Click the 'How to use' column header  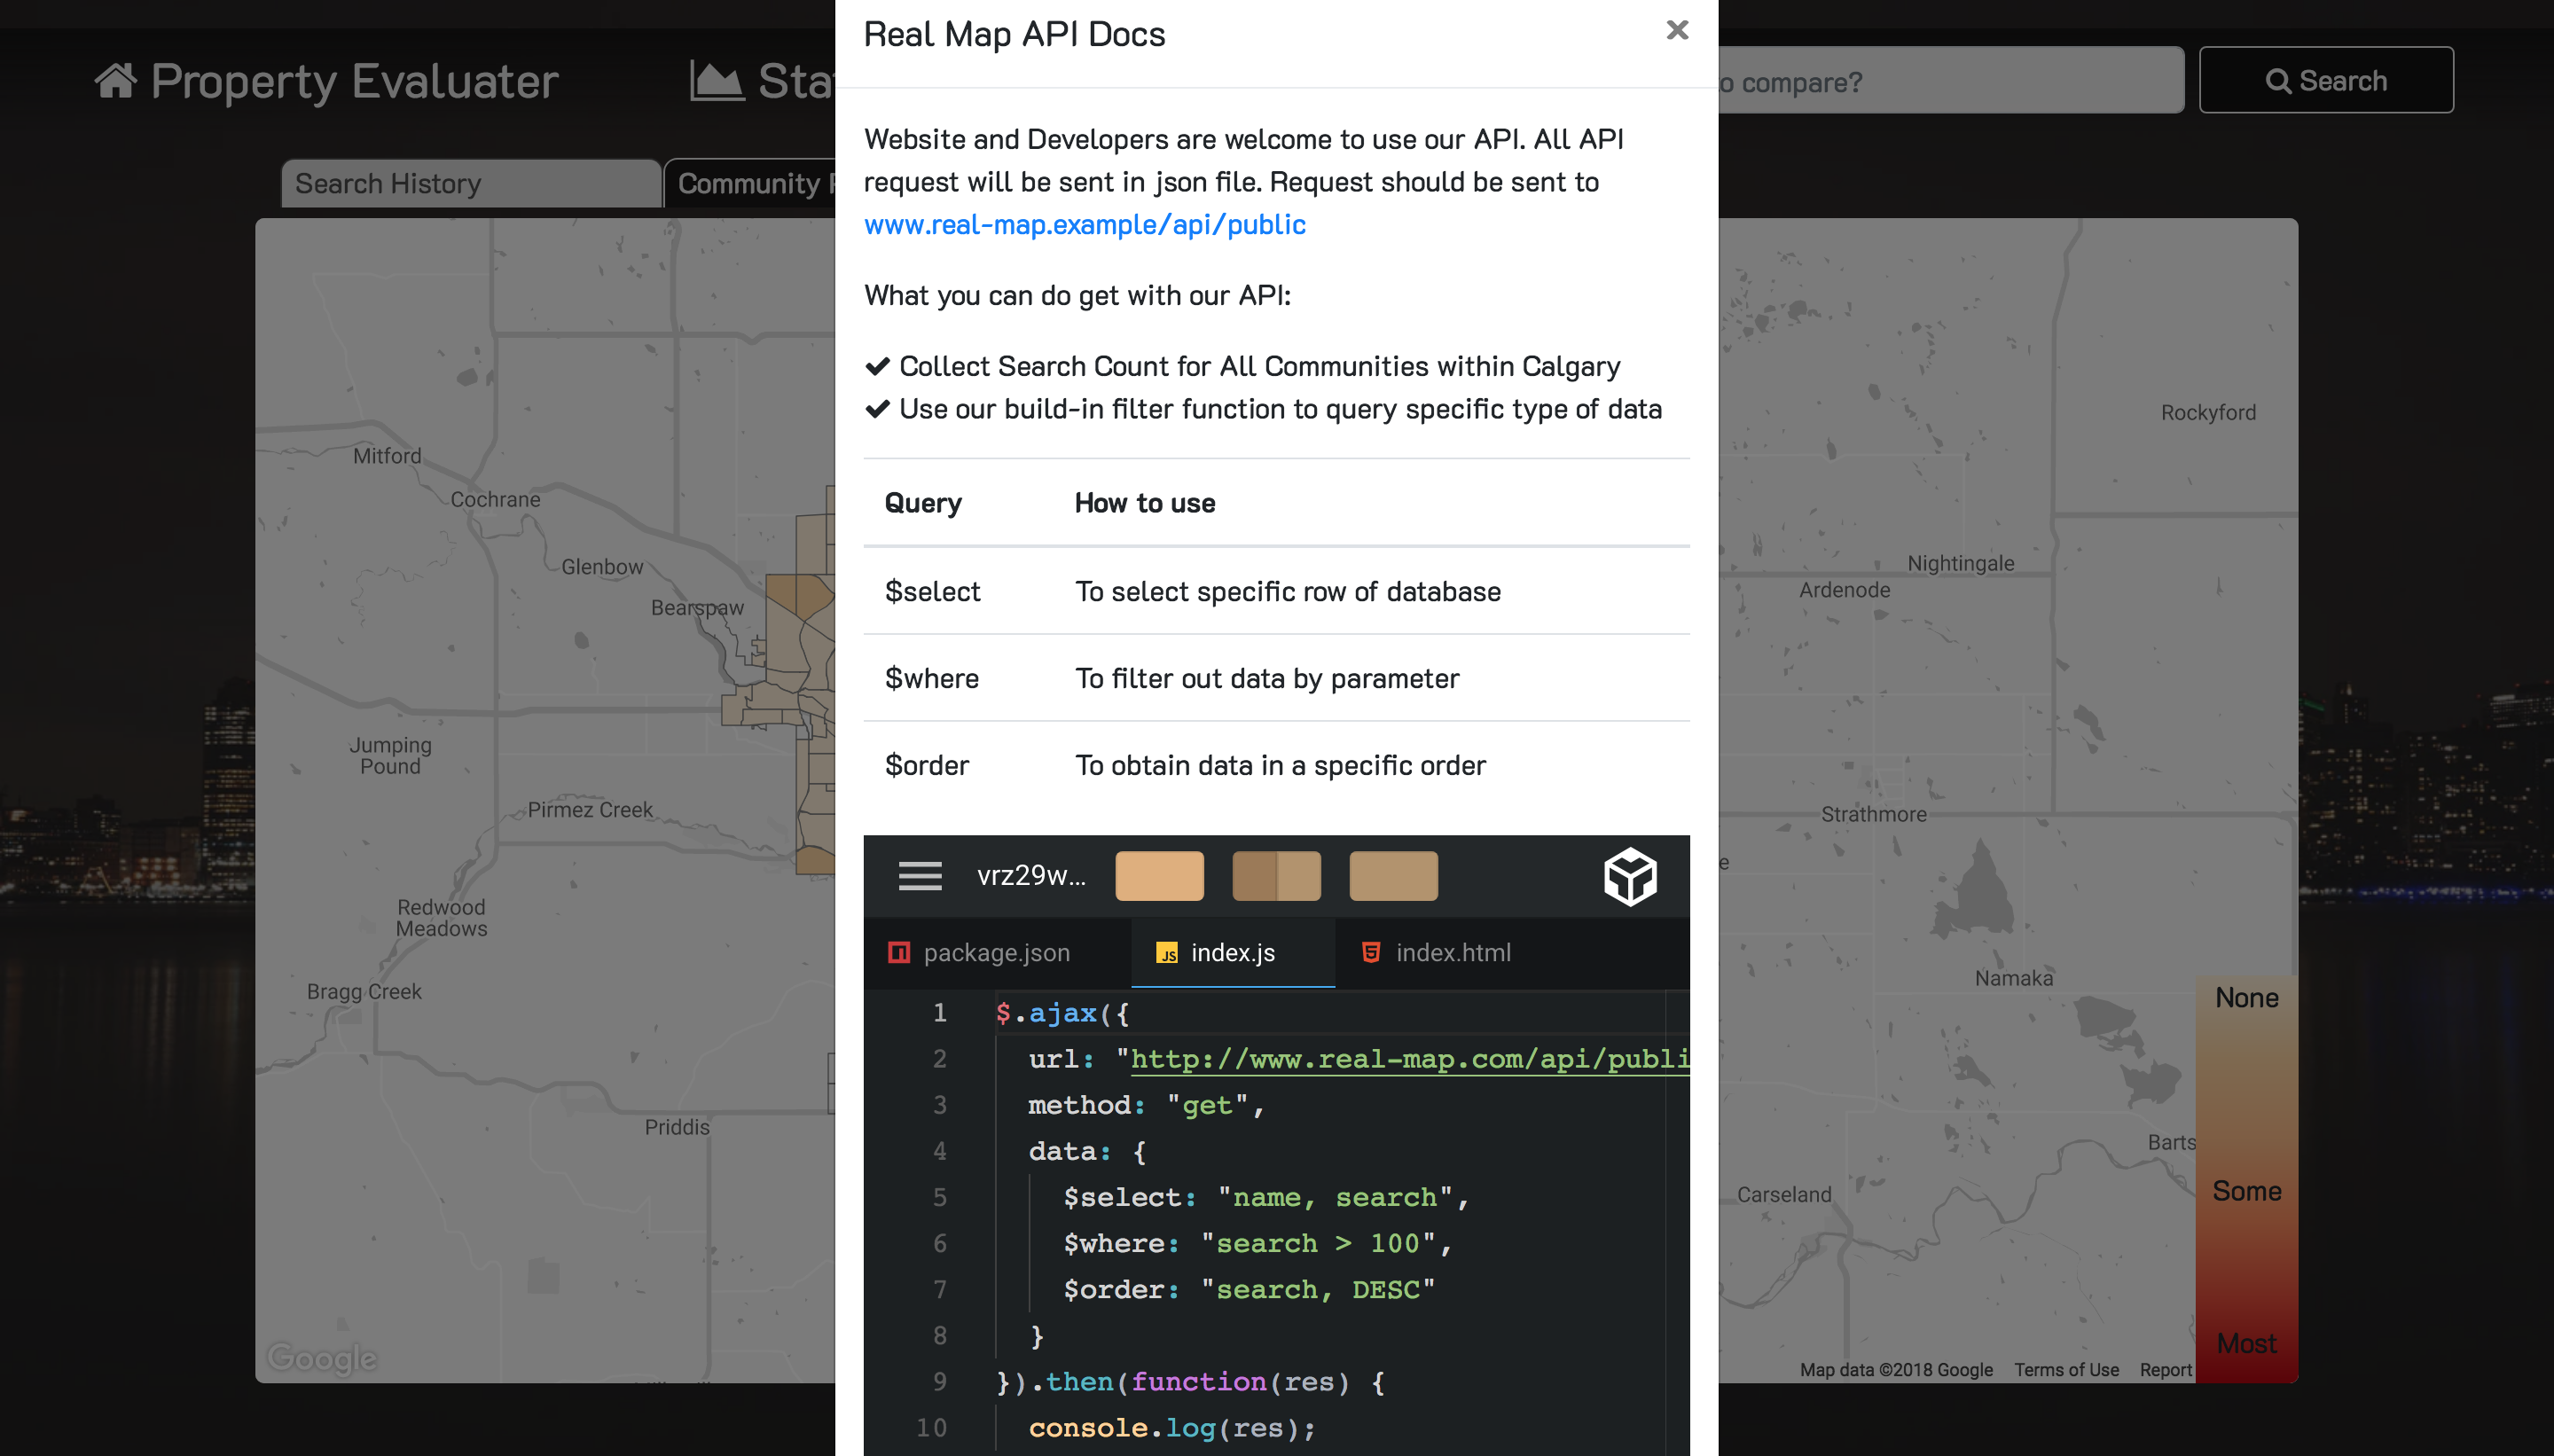point(1144,503)
